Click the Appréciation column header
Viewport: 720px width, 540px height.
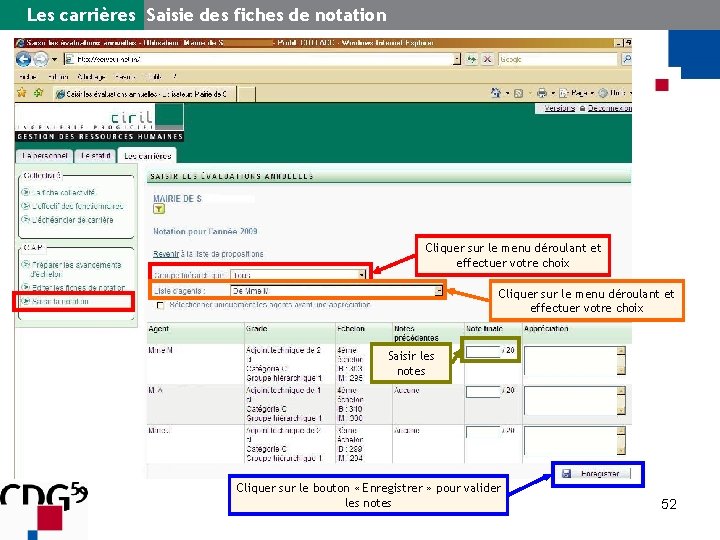[546, 329]
